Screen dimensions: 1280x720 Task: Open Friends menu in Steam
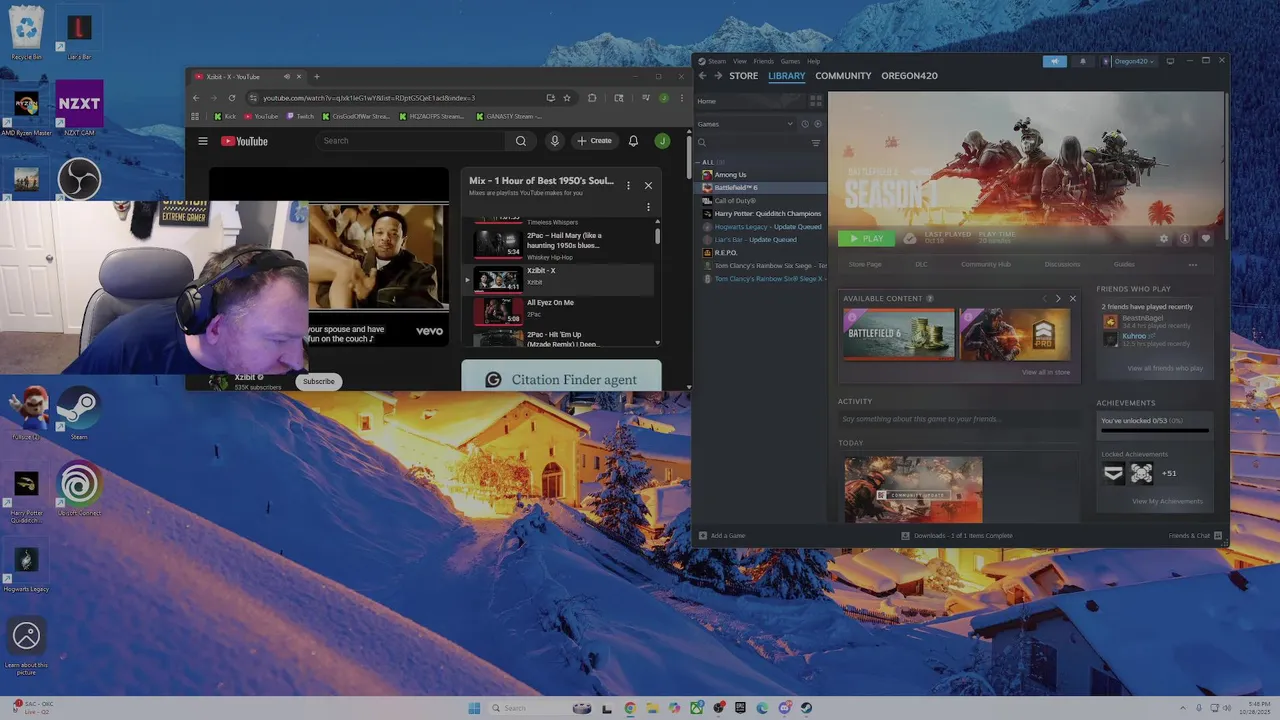click(763, 61)
